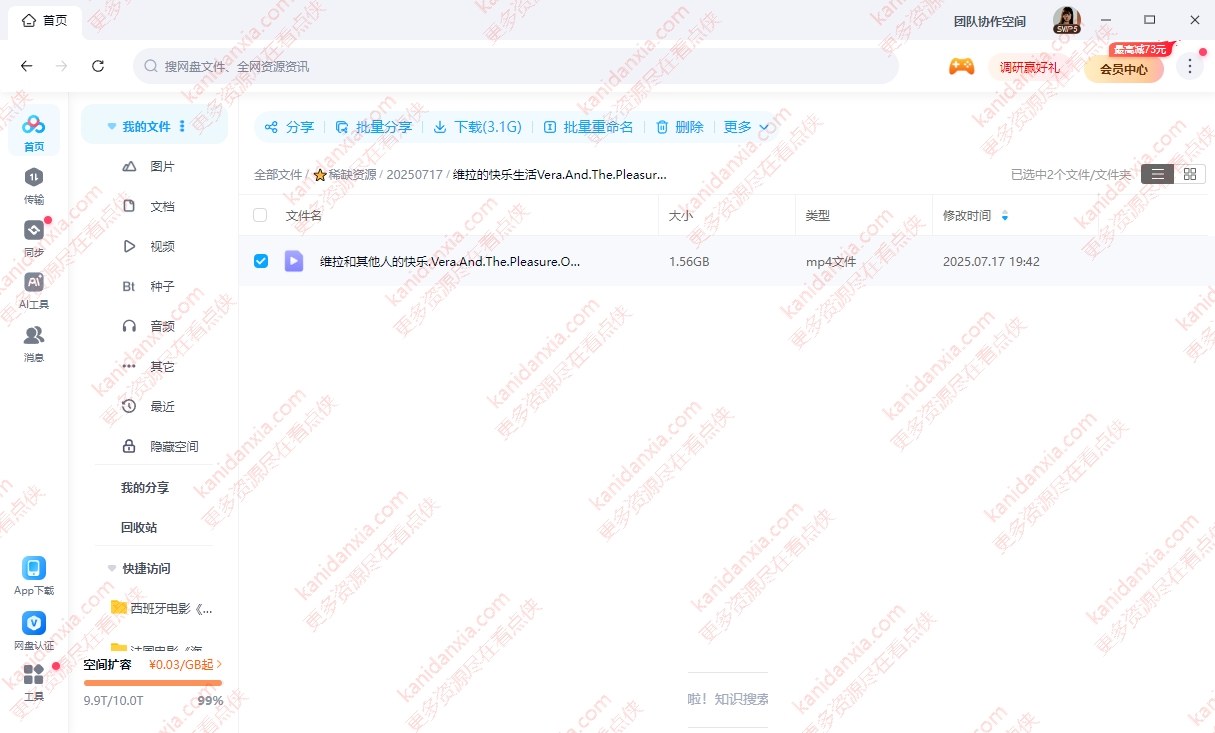
Task: Open the 首页 home sidebar icon
Action: [34, 132]
